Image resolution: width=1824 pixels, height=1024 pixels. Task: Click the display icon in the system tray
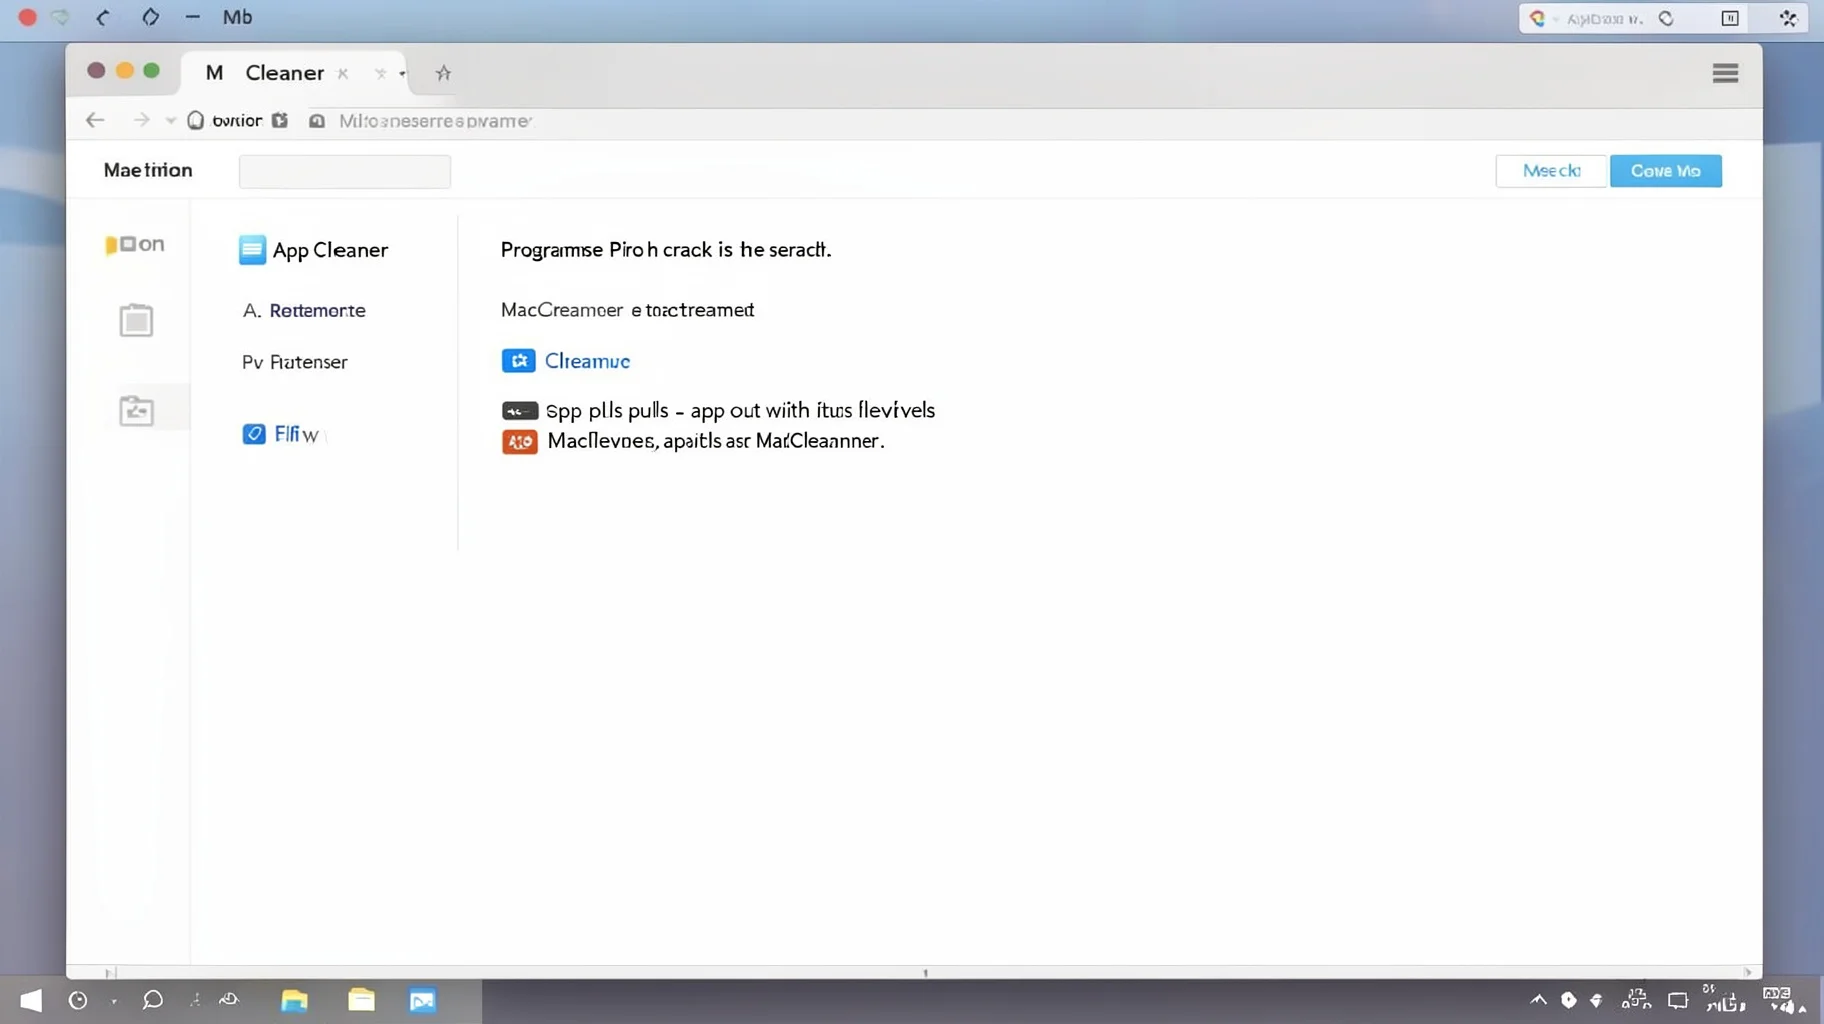point(1678,1000)
